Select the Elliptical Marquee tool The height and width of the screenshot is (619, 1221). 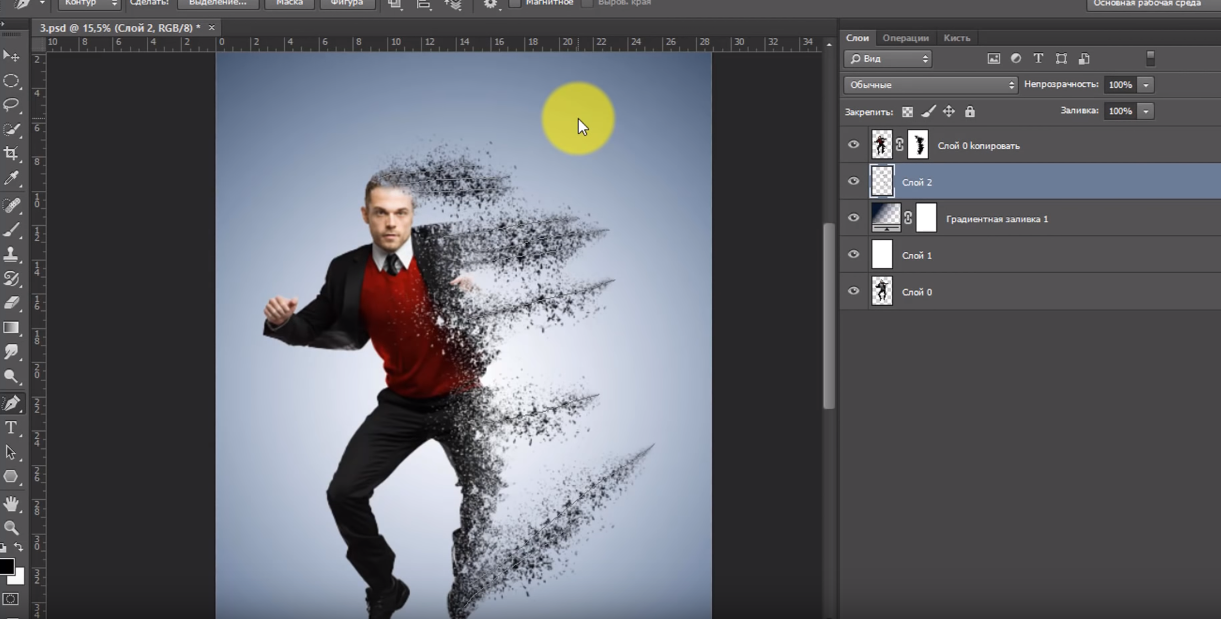[x=11, y=81]
